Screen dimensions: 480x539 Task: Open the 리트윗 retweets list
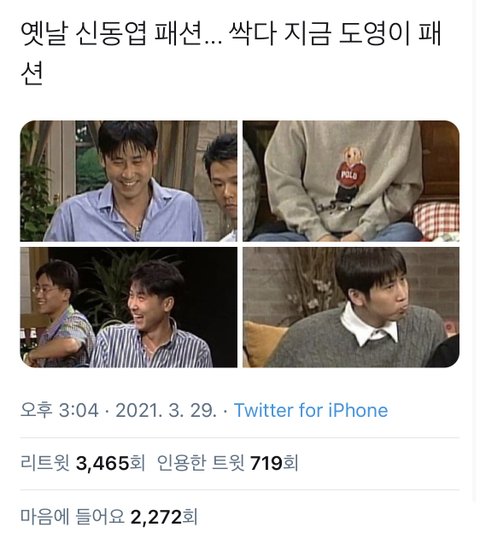point(83,463)
